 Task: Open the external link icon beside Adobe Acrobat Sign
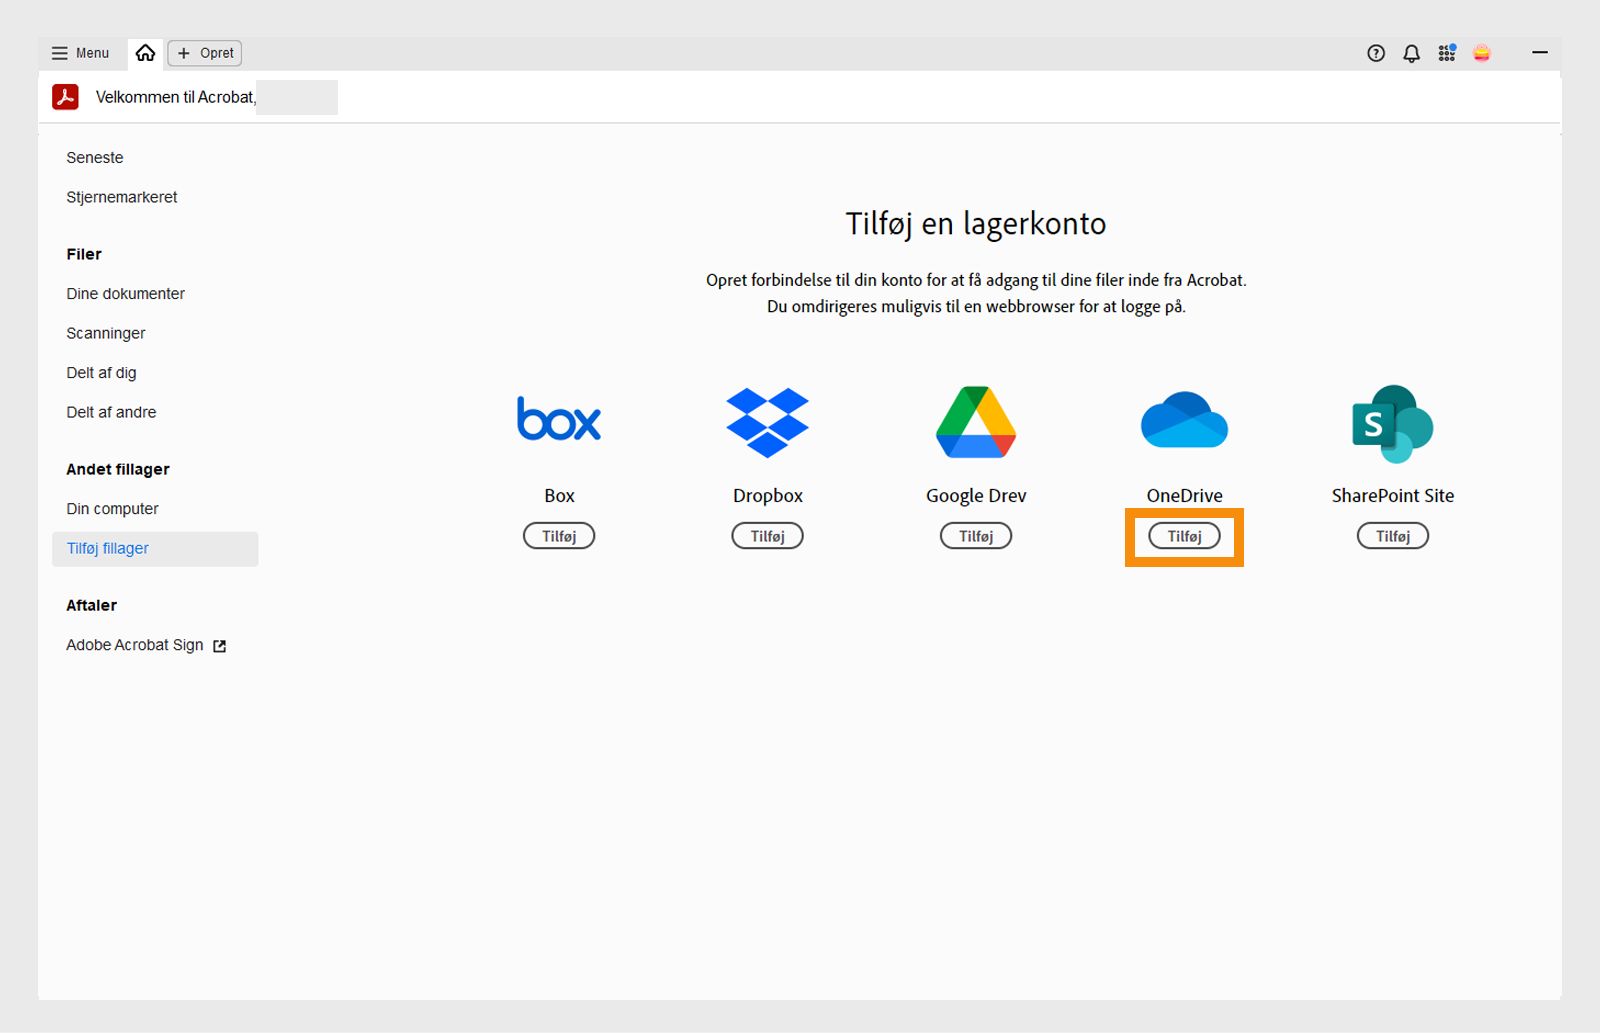(219, 645)
